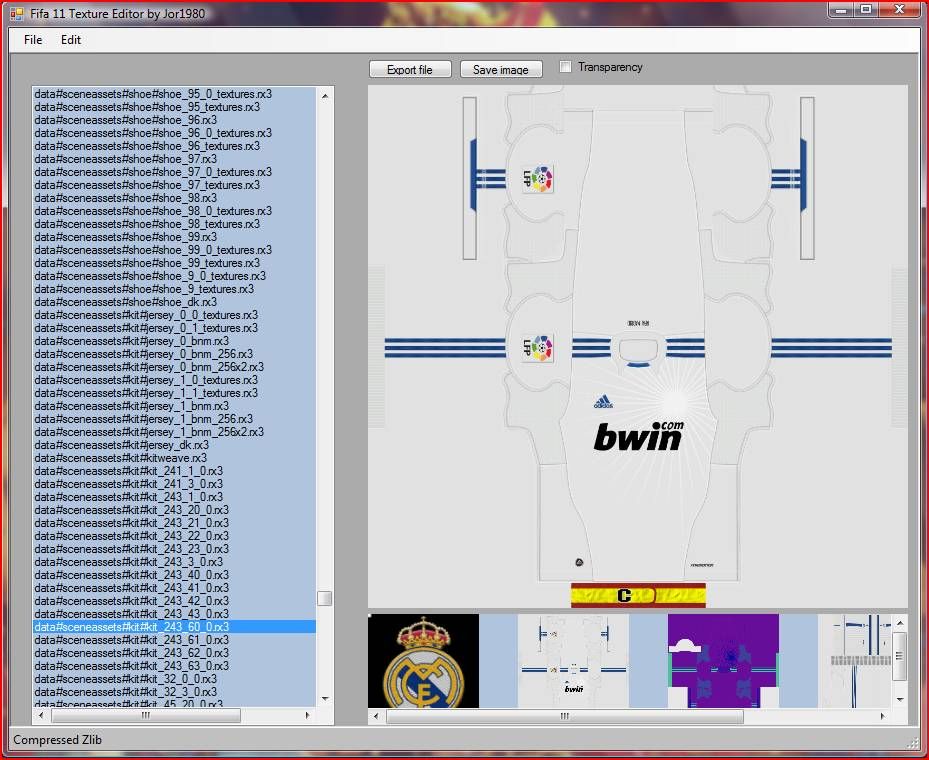Image resolution: width=929 pixels, height=760 pixels.
Task: Click the thumbnail strip horizontal scrollbar thumb
Action: [x=564, y=717]
